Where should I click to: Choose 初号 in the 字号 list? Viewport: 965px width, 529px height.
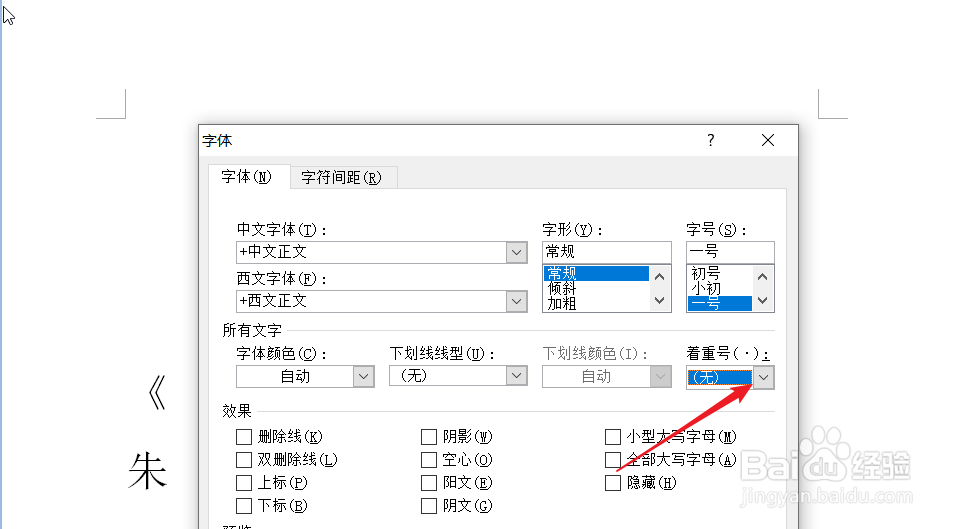[706, 273]
